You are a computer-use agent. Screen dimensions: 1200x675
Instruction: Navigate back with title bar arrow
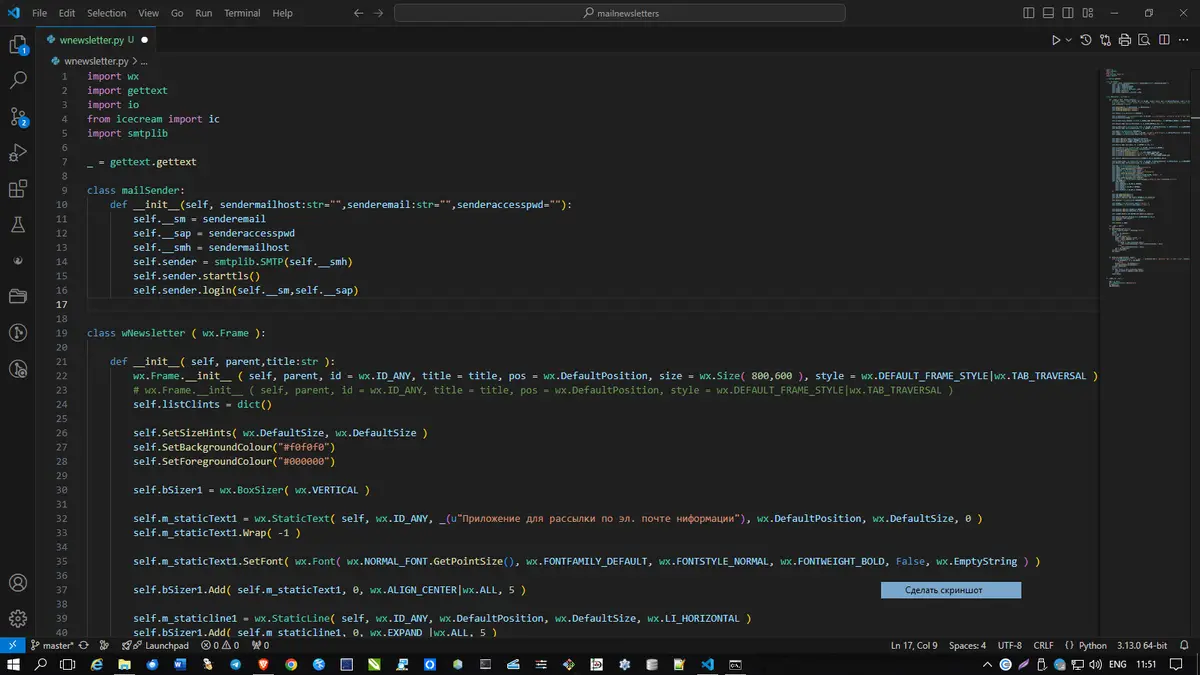[x=358, y=13]
